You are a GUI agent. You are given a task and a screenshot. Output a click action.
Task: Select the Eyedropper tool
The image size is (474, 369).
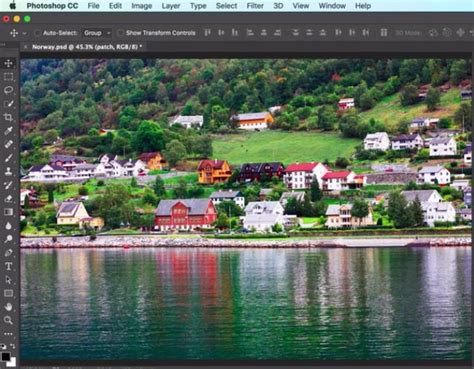coord(8,131)
